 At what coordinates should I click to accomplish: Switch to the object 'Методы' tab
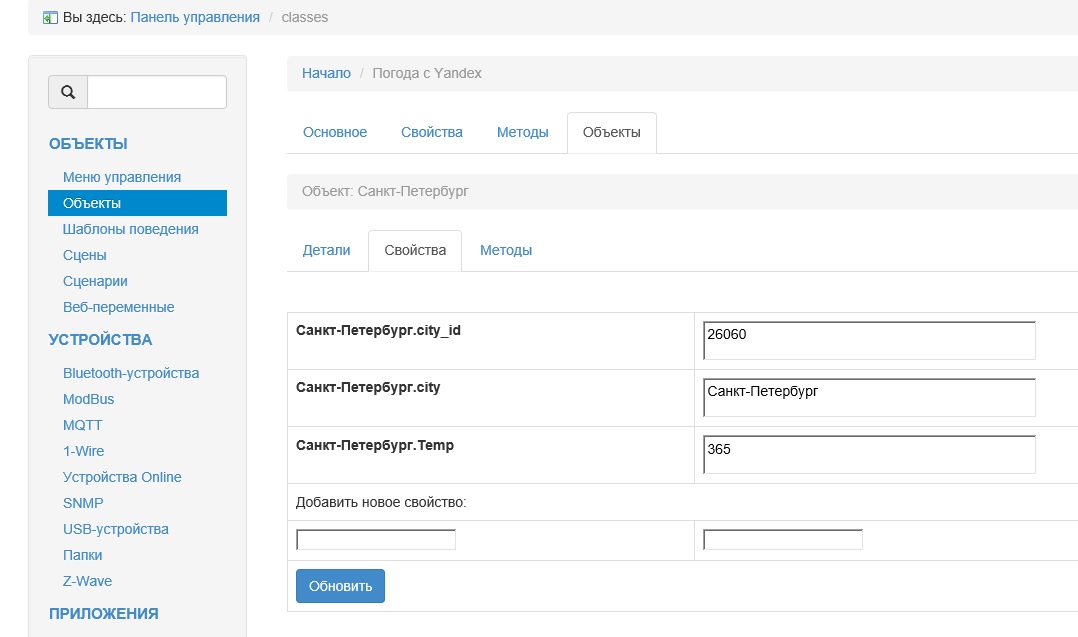pos(506,250)
